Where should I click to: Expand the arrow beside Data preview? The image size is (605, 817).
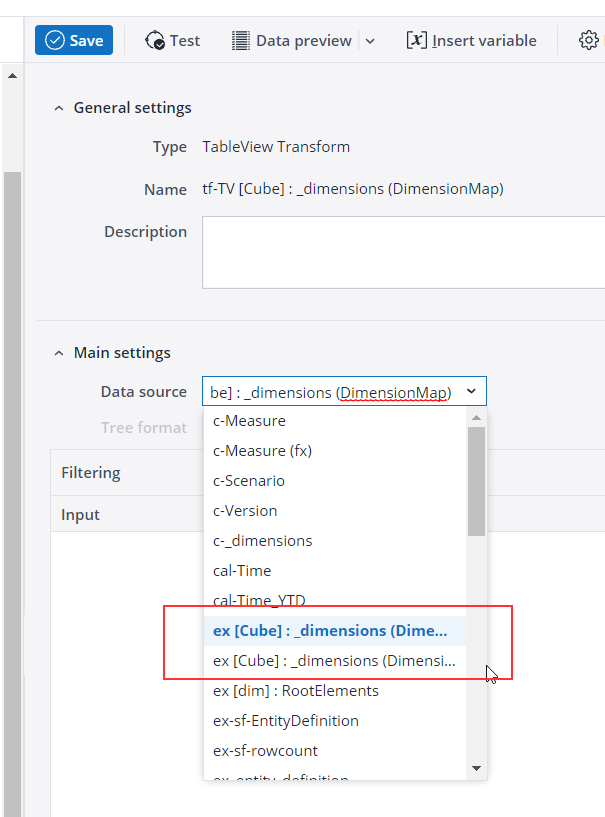pos(370,41)
